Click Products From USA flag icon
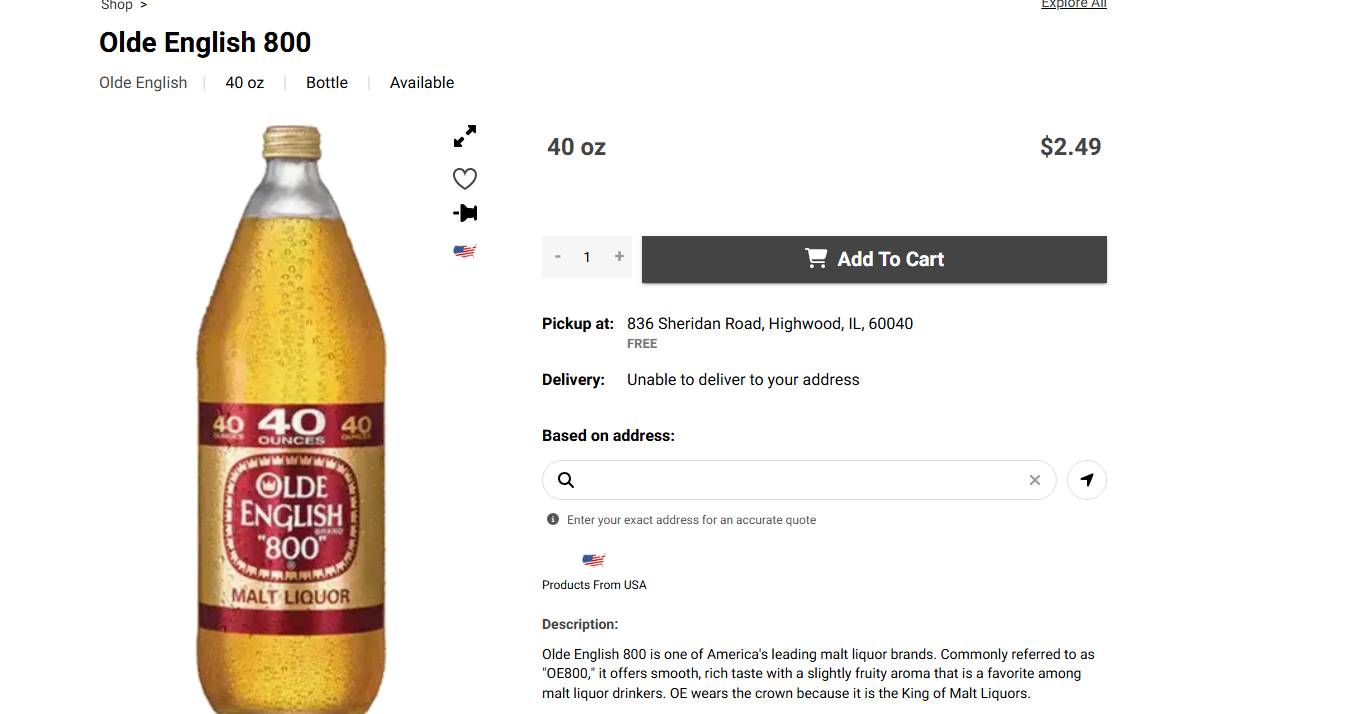The height and width of the screenshot is (714, 1350). [x=594, y=560]
